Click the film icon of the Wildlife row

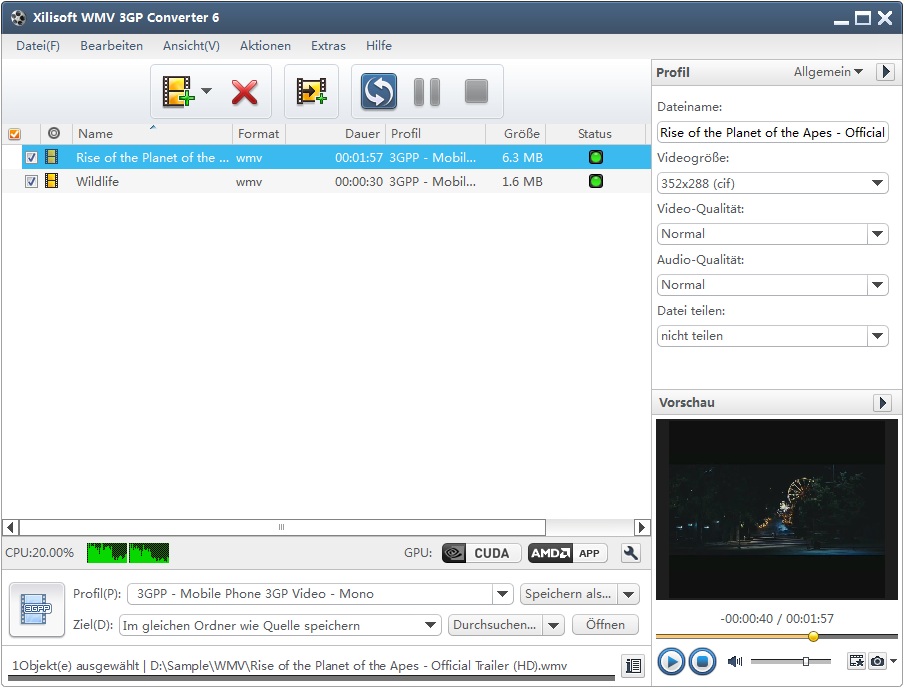pyautogui.click(x=51, y=181)
